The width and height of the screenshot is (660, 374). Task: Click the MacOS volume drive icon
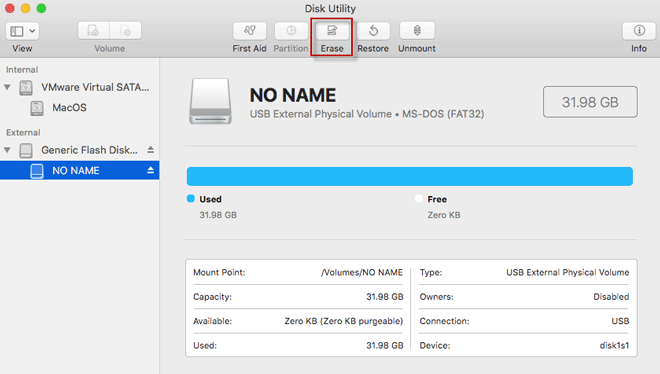(x=37, y=108)
